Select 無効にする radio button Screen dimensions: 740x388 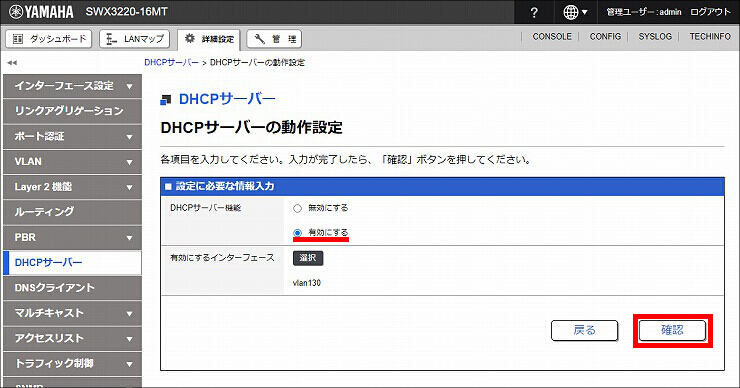pyautogui.click(x=297, y=208)
